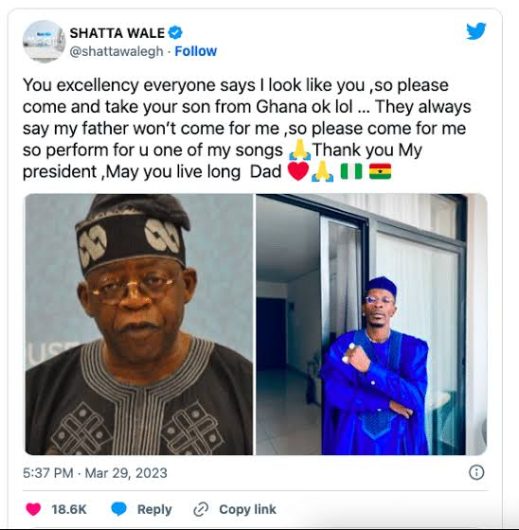Click the Copy link text
The height and width of the screenshot is (530, 519).
point(247,509)
